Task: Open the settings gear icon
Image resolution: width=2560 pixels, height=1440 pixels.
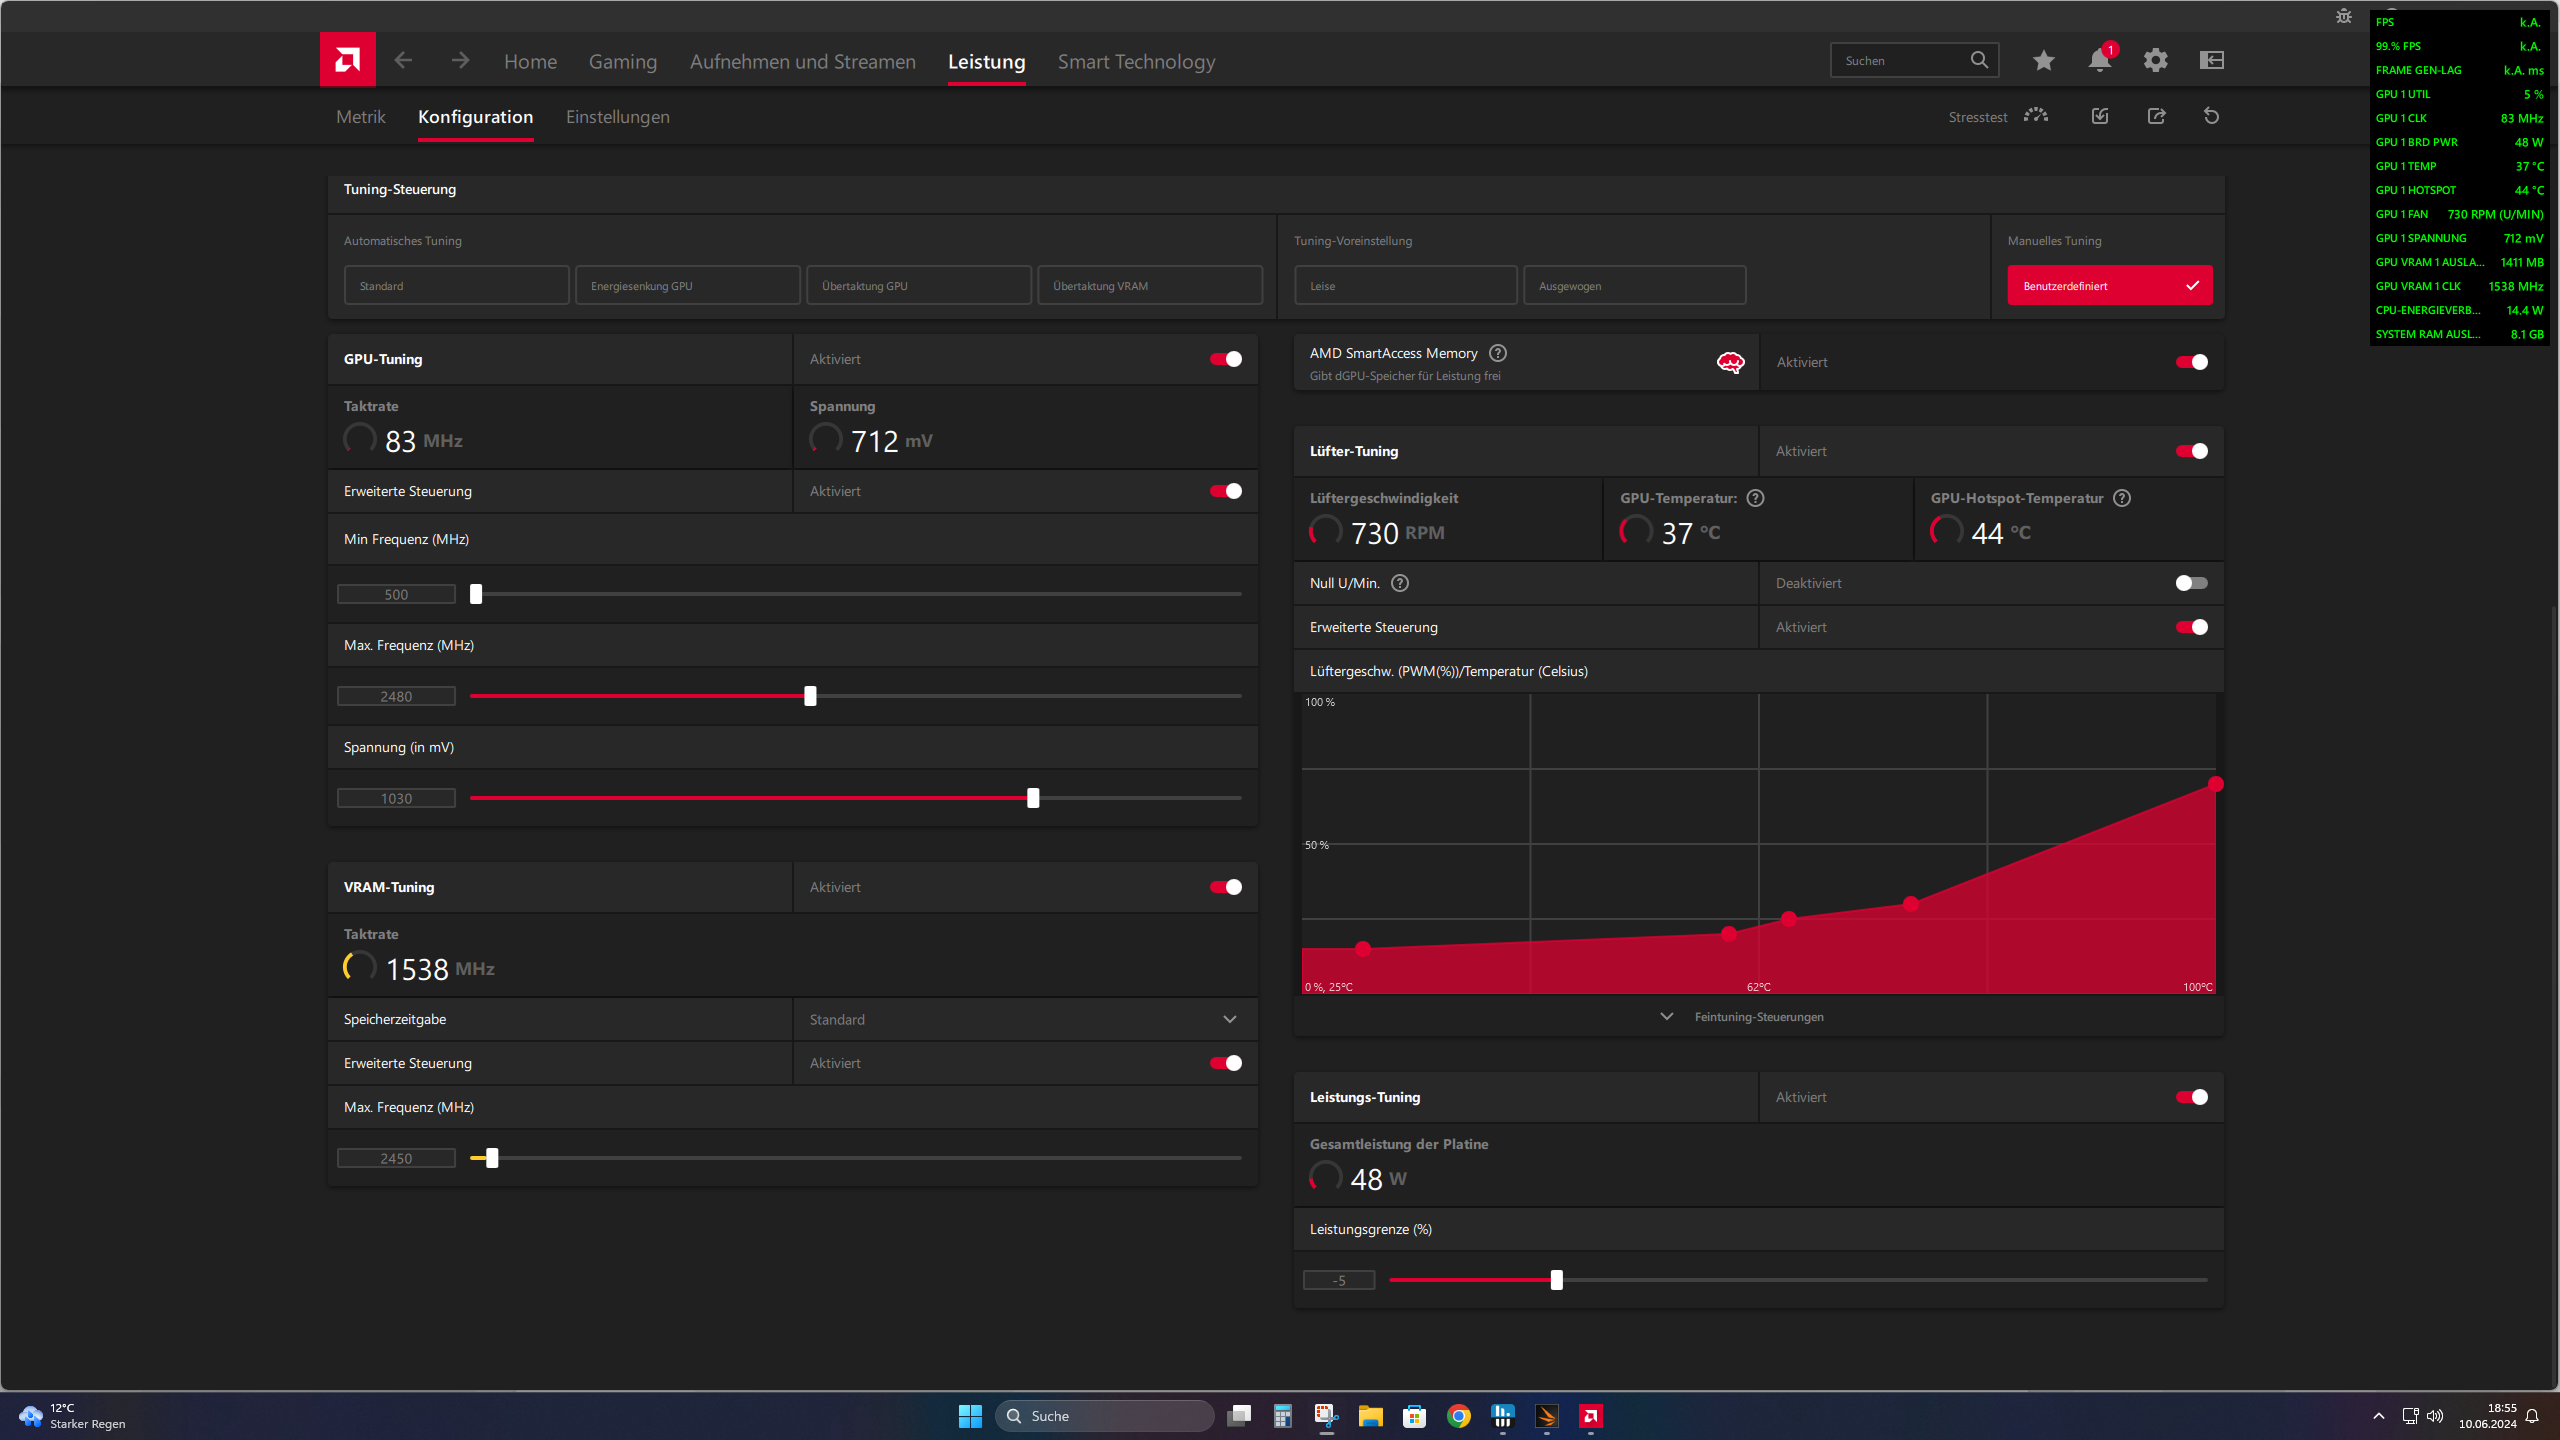Action: pos(2155,61)
